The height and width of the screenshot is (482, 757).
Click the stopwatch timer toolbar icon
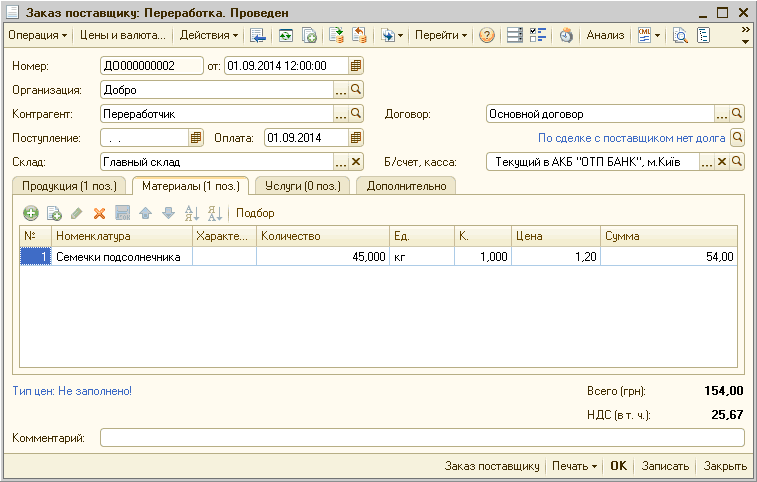[566, 35]
